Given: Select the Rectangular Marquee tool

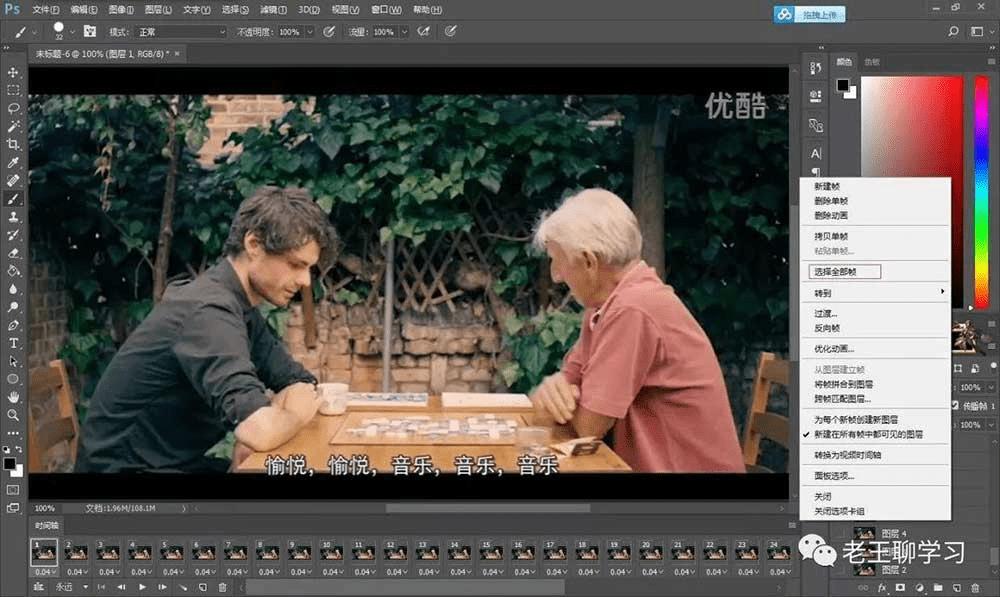Looking at the screenshot, I should 13,90.
